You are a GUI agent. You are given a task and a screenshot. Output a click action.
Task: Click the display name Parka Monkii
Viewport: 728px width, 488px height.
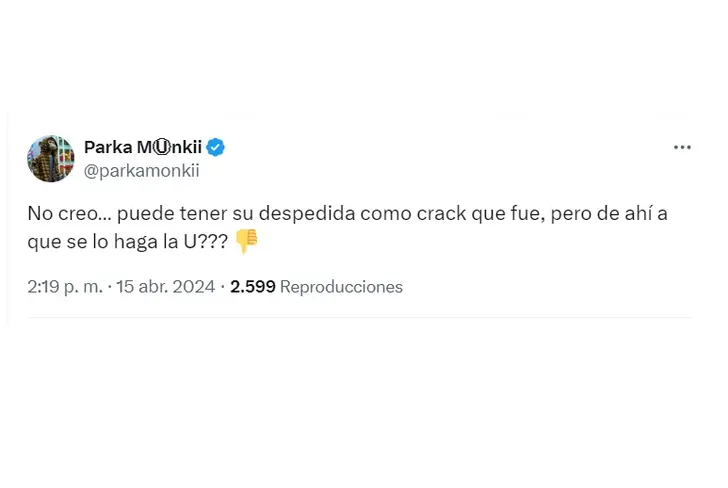[x=142, y=148]
